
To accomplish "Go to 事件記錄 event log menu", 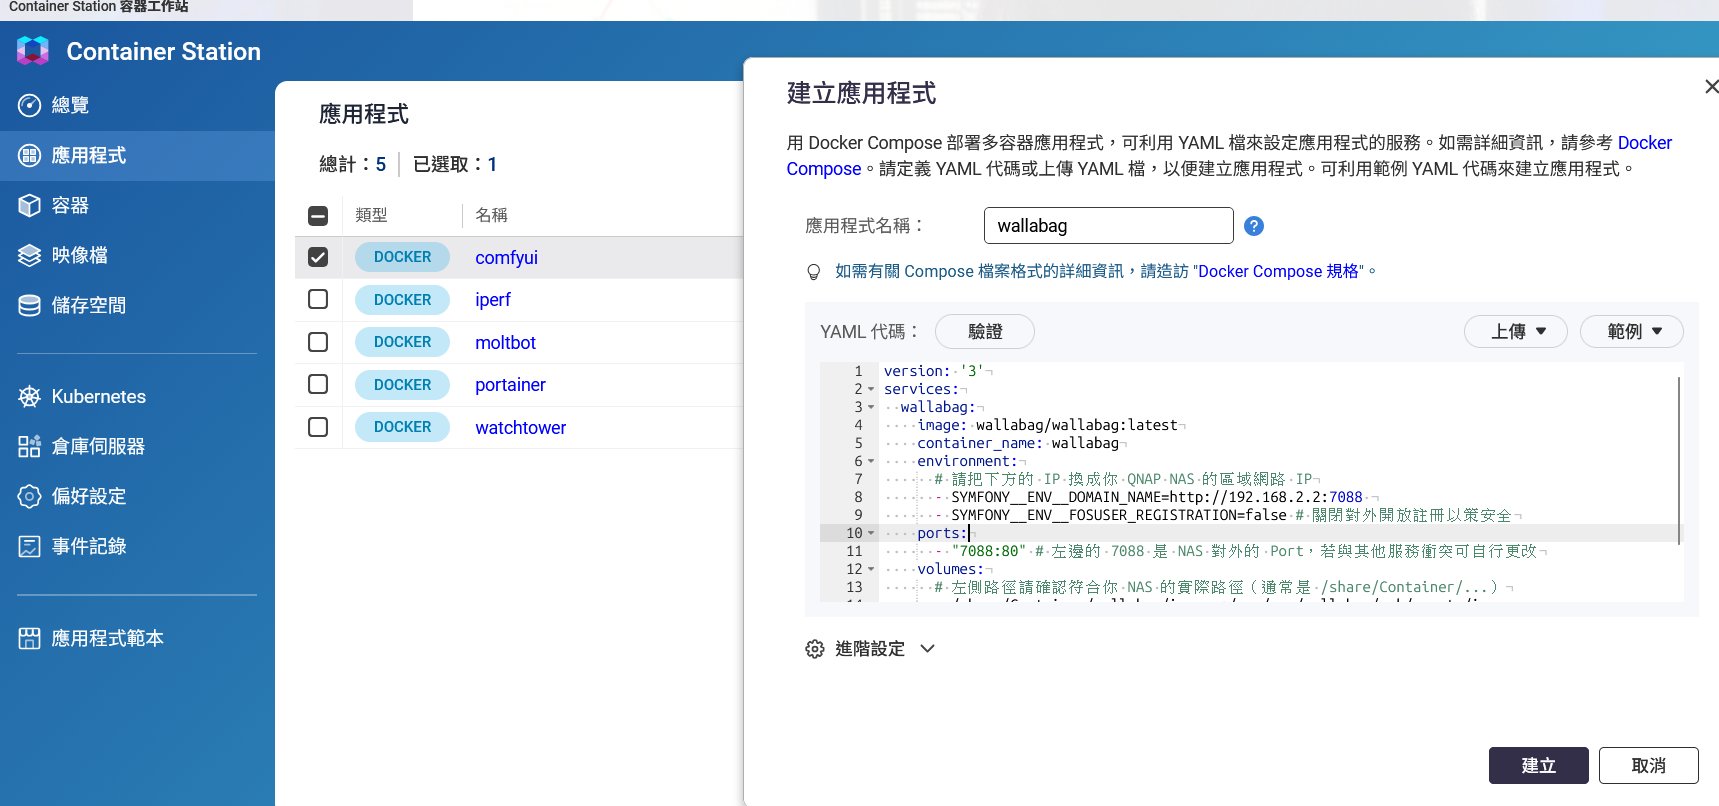I will point(88,546).
